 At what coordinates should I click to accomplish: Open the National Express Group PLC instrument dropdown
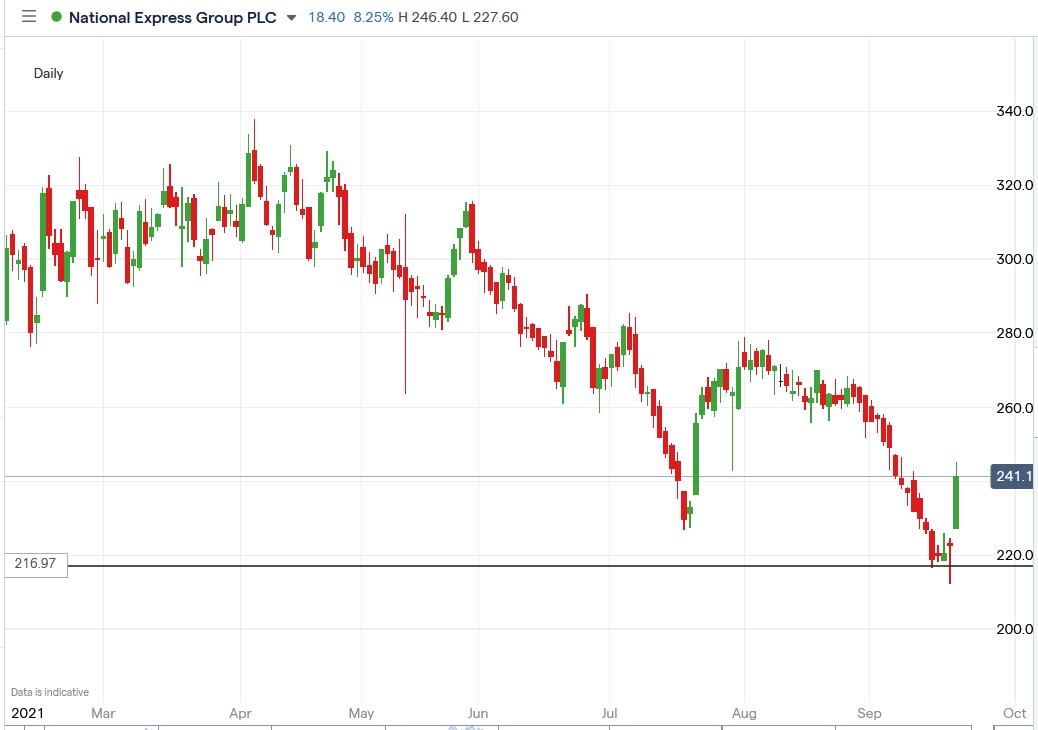pyautogui.click(x=289, y=18)
